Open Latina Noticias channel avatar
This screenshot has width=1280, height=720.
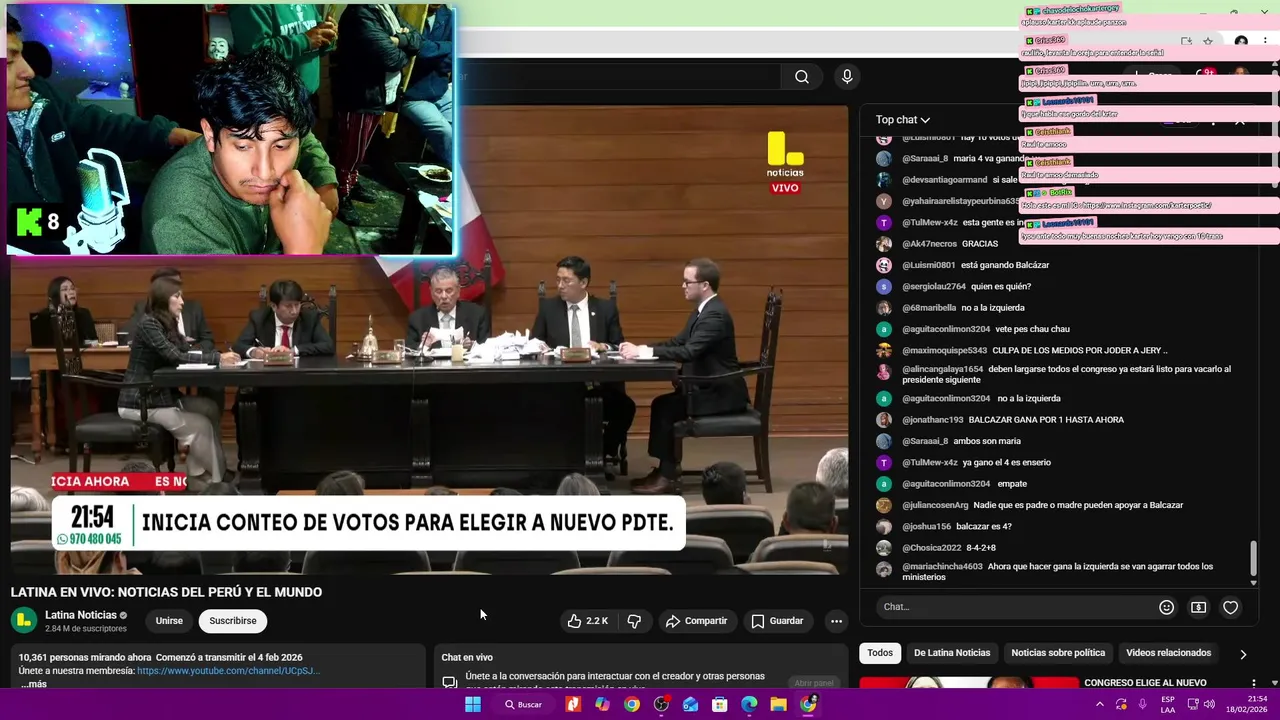coord(24,621)
